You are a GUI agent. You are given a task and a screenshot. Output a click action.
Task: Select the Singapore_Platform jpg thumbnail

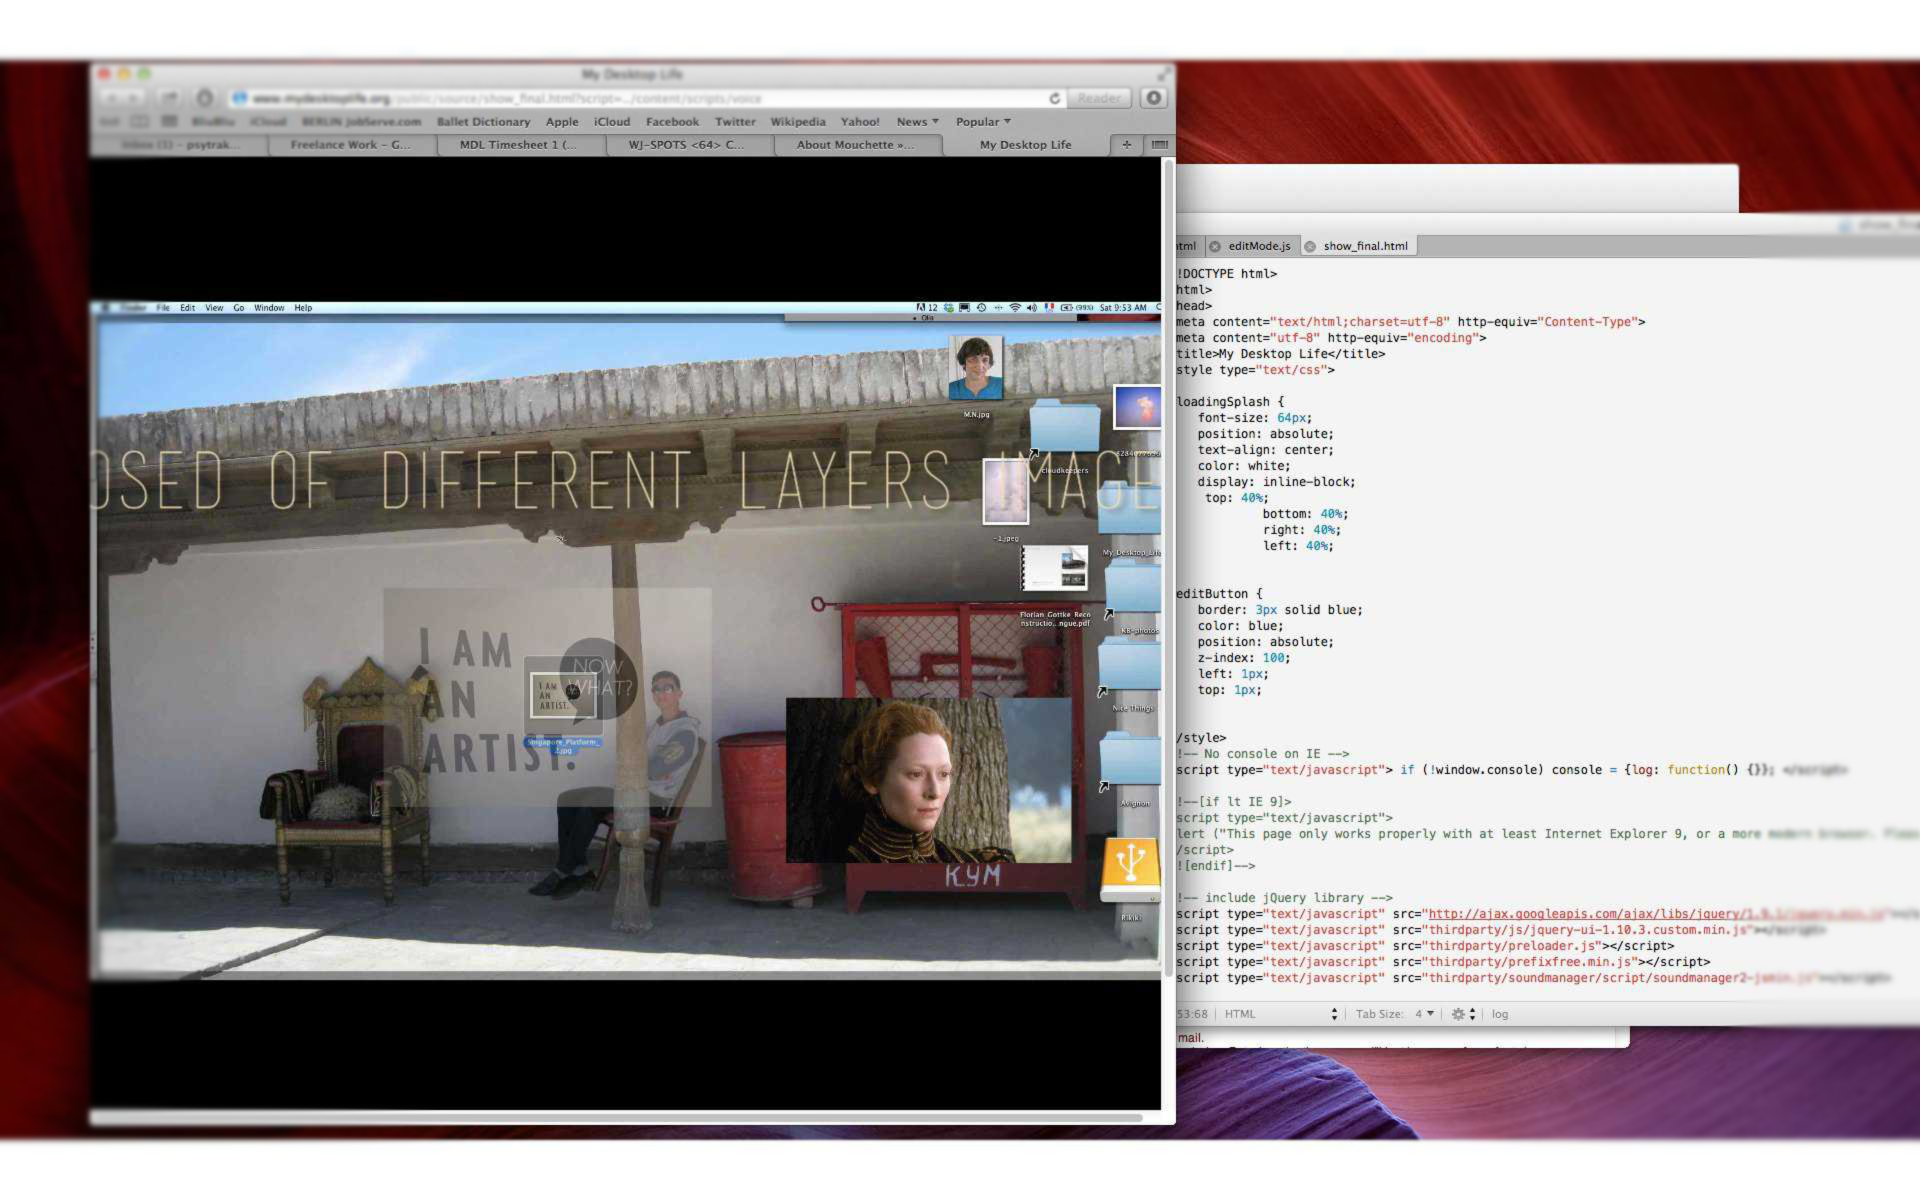point(563,697)
